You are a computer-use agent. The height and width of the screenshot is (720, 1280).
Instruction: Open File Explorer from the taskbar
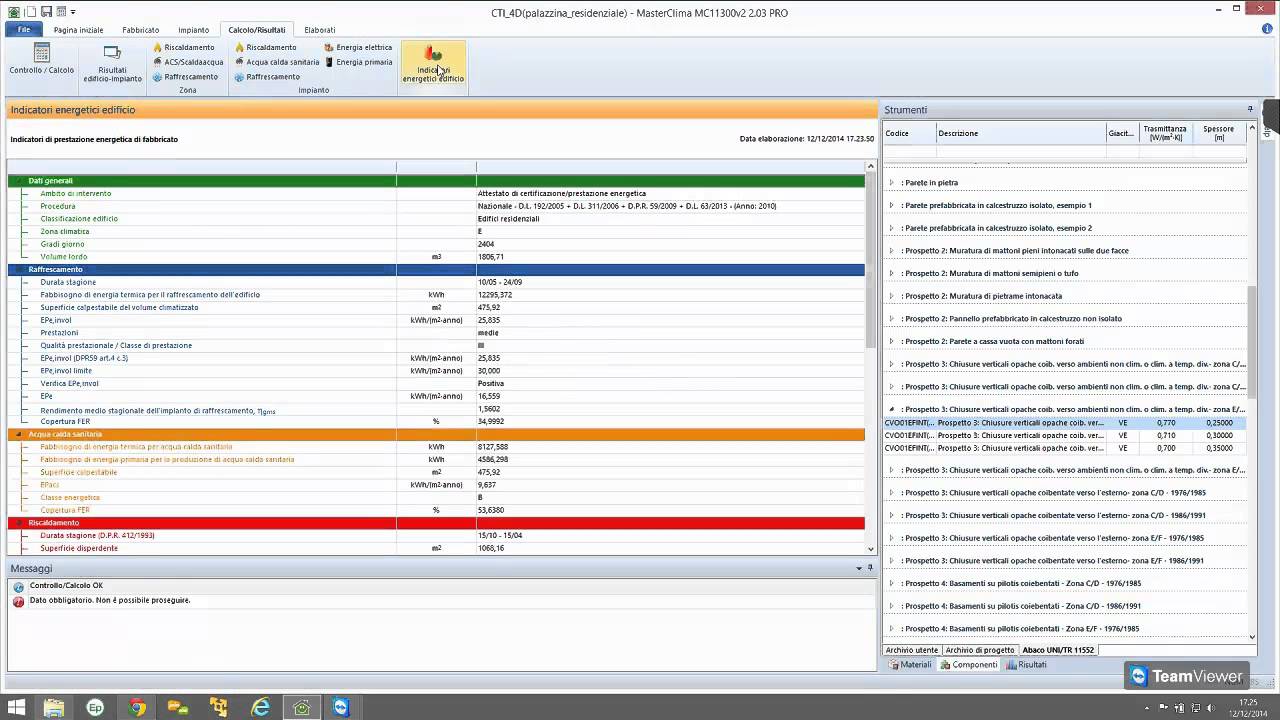54,707
